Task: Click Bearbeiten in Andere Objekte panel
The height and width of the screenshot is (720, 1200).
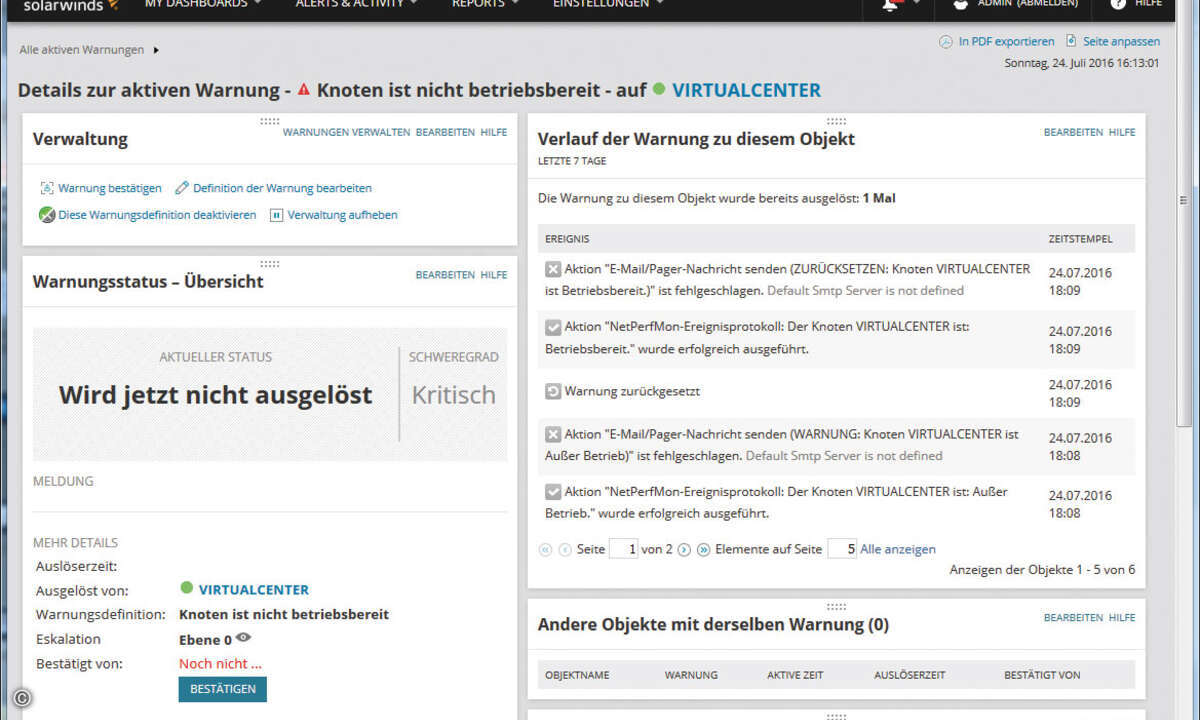Action: (x=1073, y=618)
